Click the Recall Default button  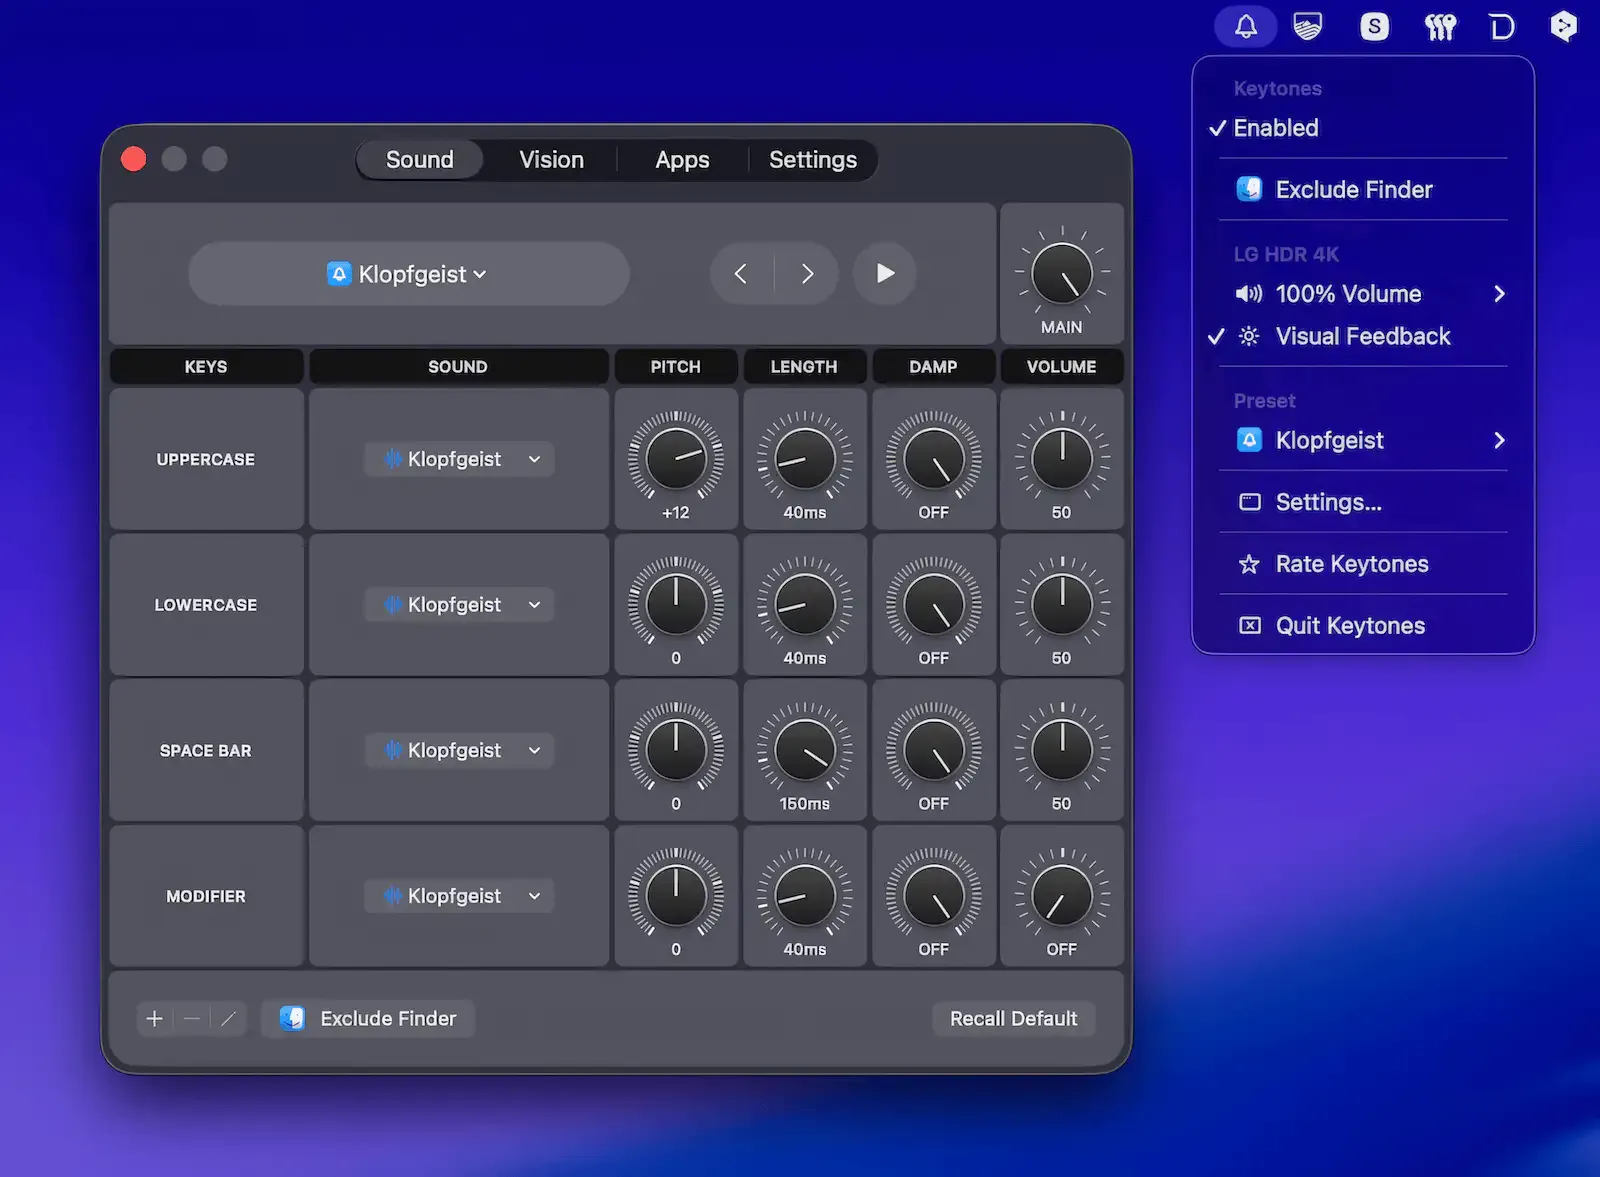(x=1013, y=1018)
